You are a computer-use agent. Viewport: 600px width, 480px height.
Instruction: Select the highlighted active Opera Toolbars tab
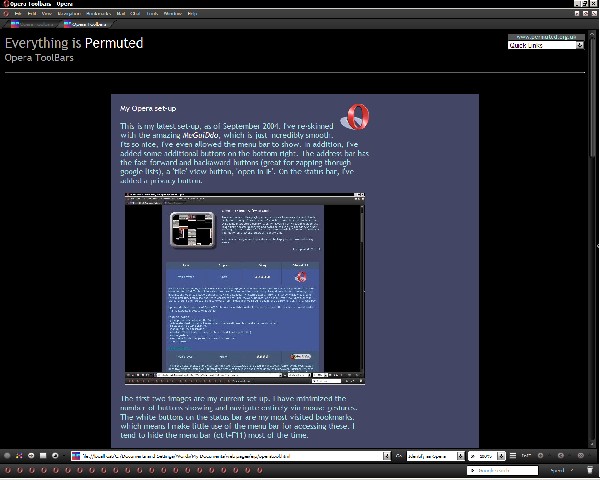(x=86, y=24)
